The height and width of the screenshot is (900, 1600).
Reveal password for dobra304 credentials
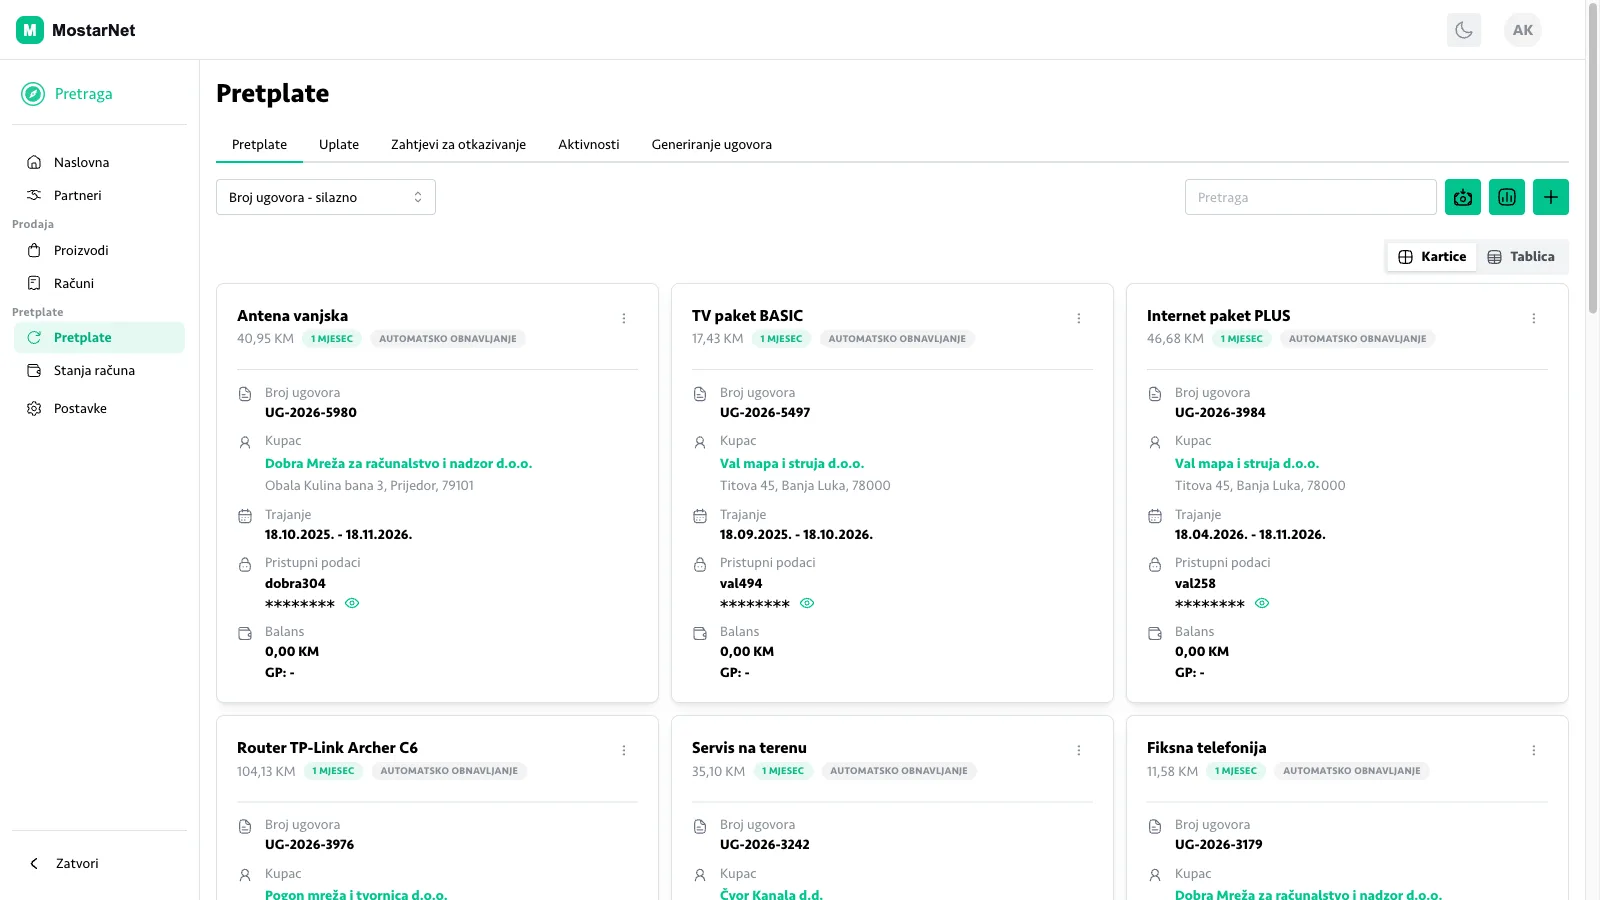tap(352, 603)
